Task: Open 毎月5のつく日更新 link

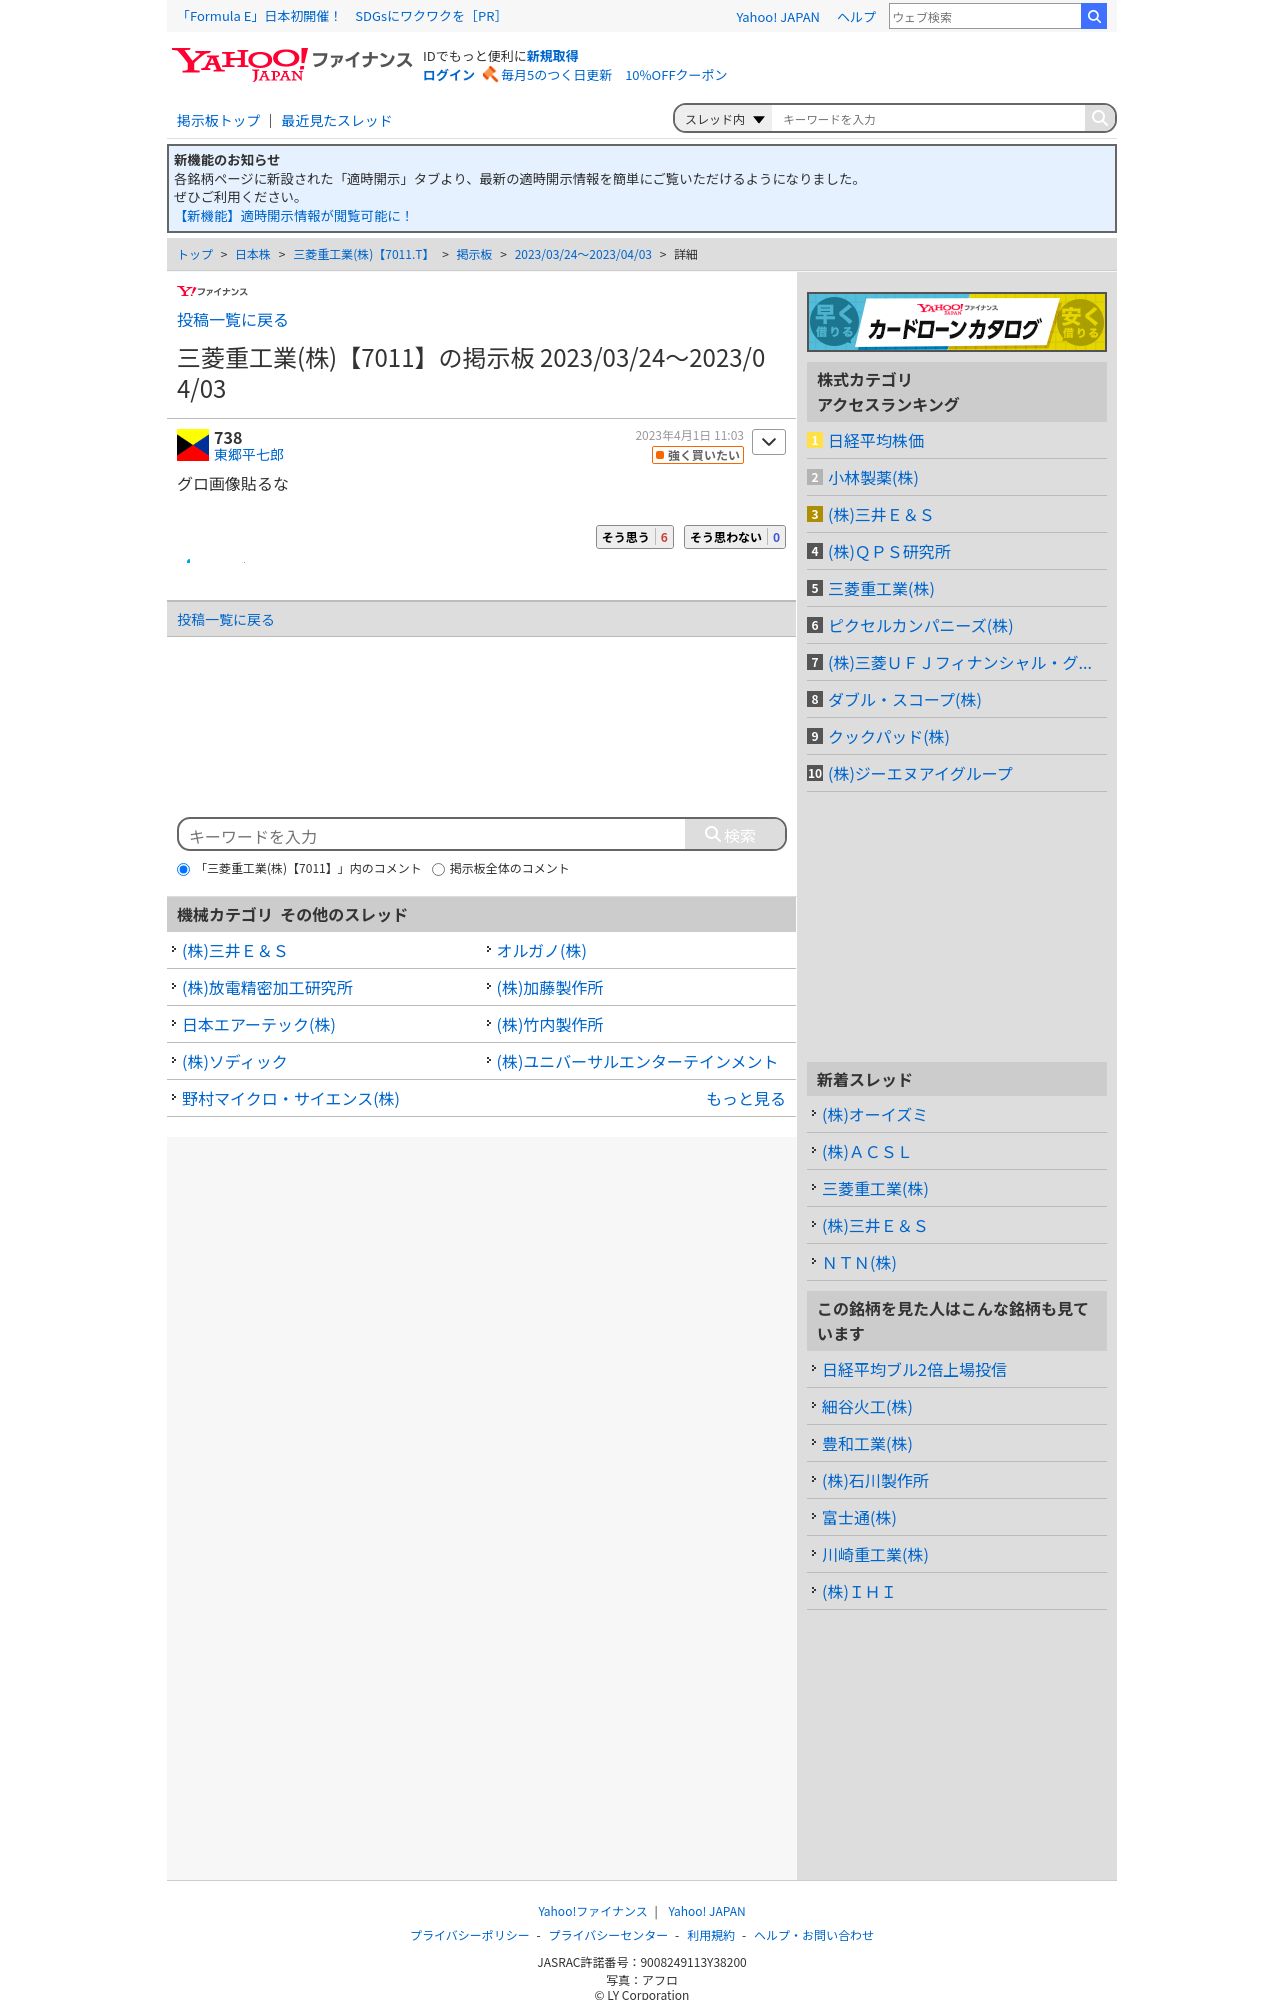Action: click(556, 75)
